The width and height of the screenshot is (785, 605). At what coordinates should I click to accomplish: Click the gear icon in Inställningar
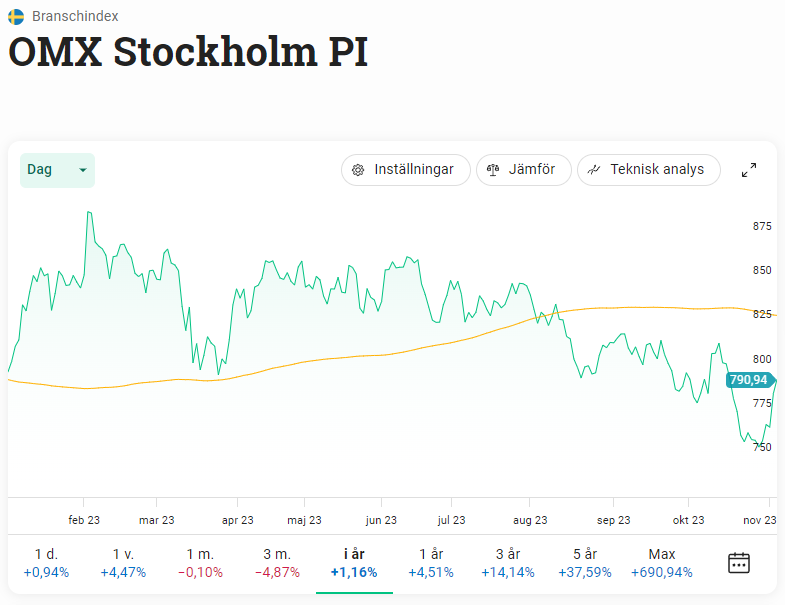click(358, 170)
